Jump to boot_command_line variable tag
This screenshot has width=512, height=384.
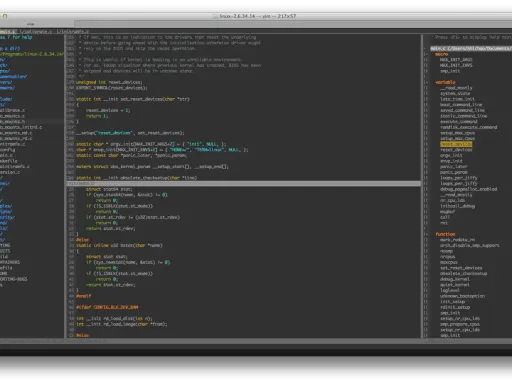coord(461,104)
